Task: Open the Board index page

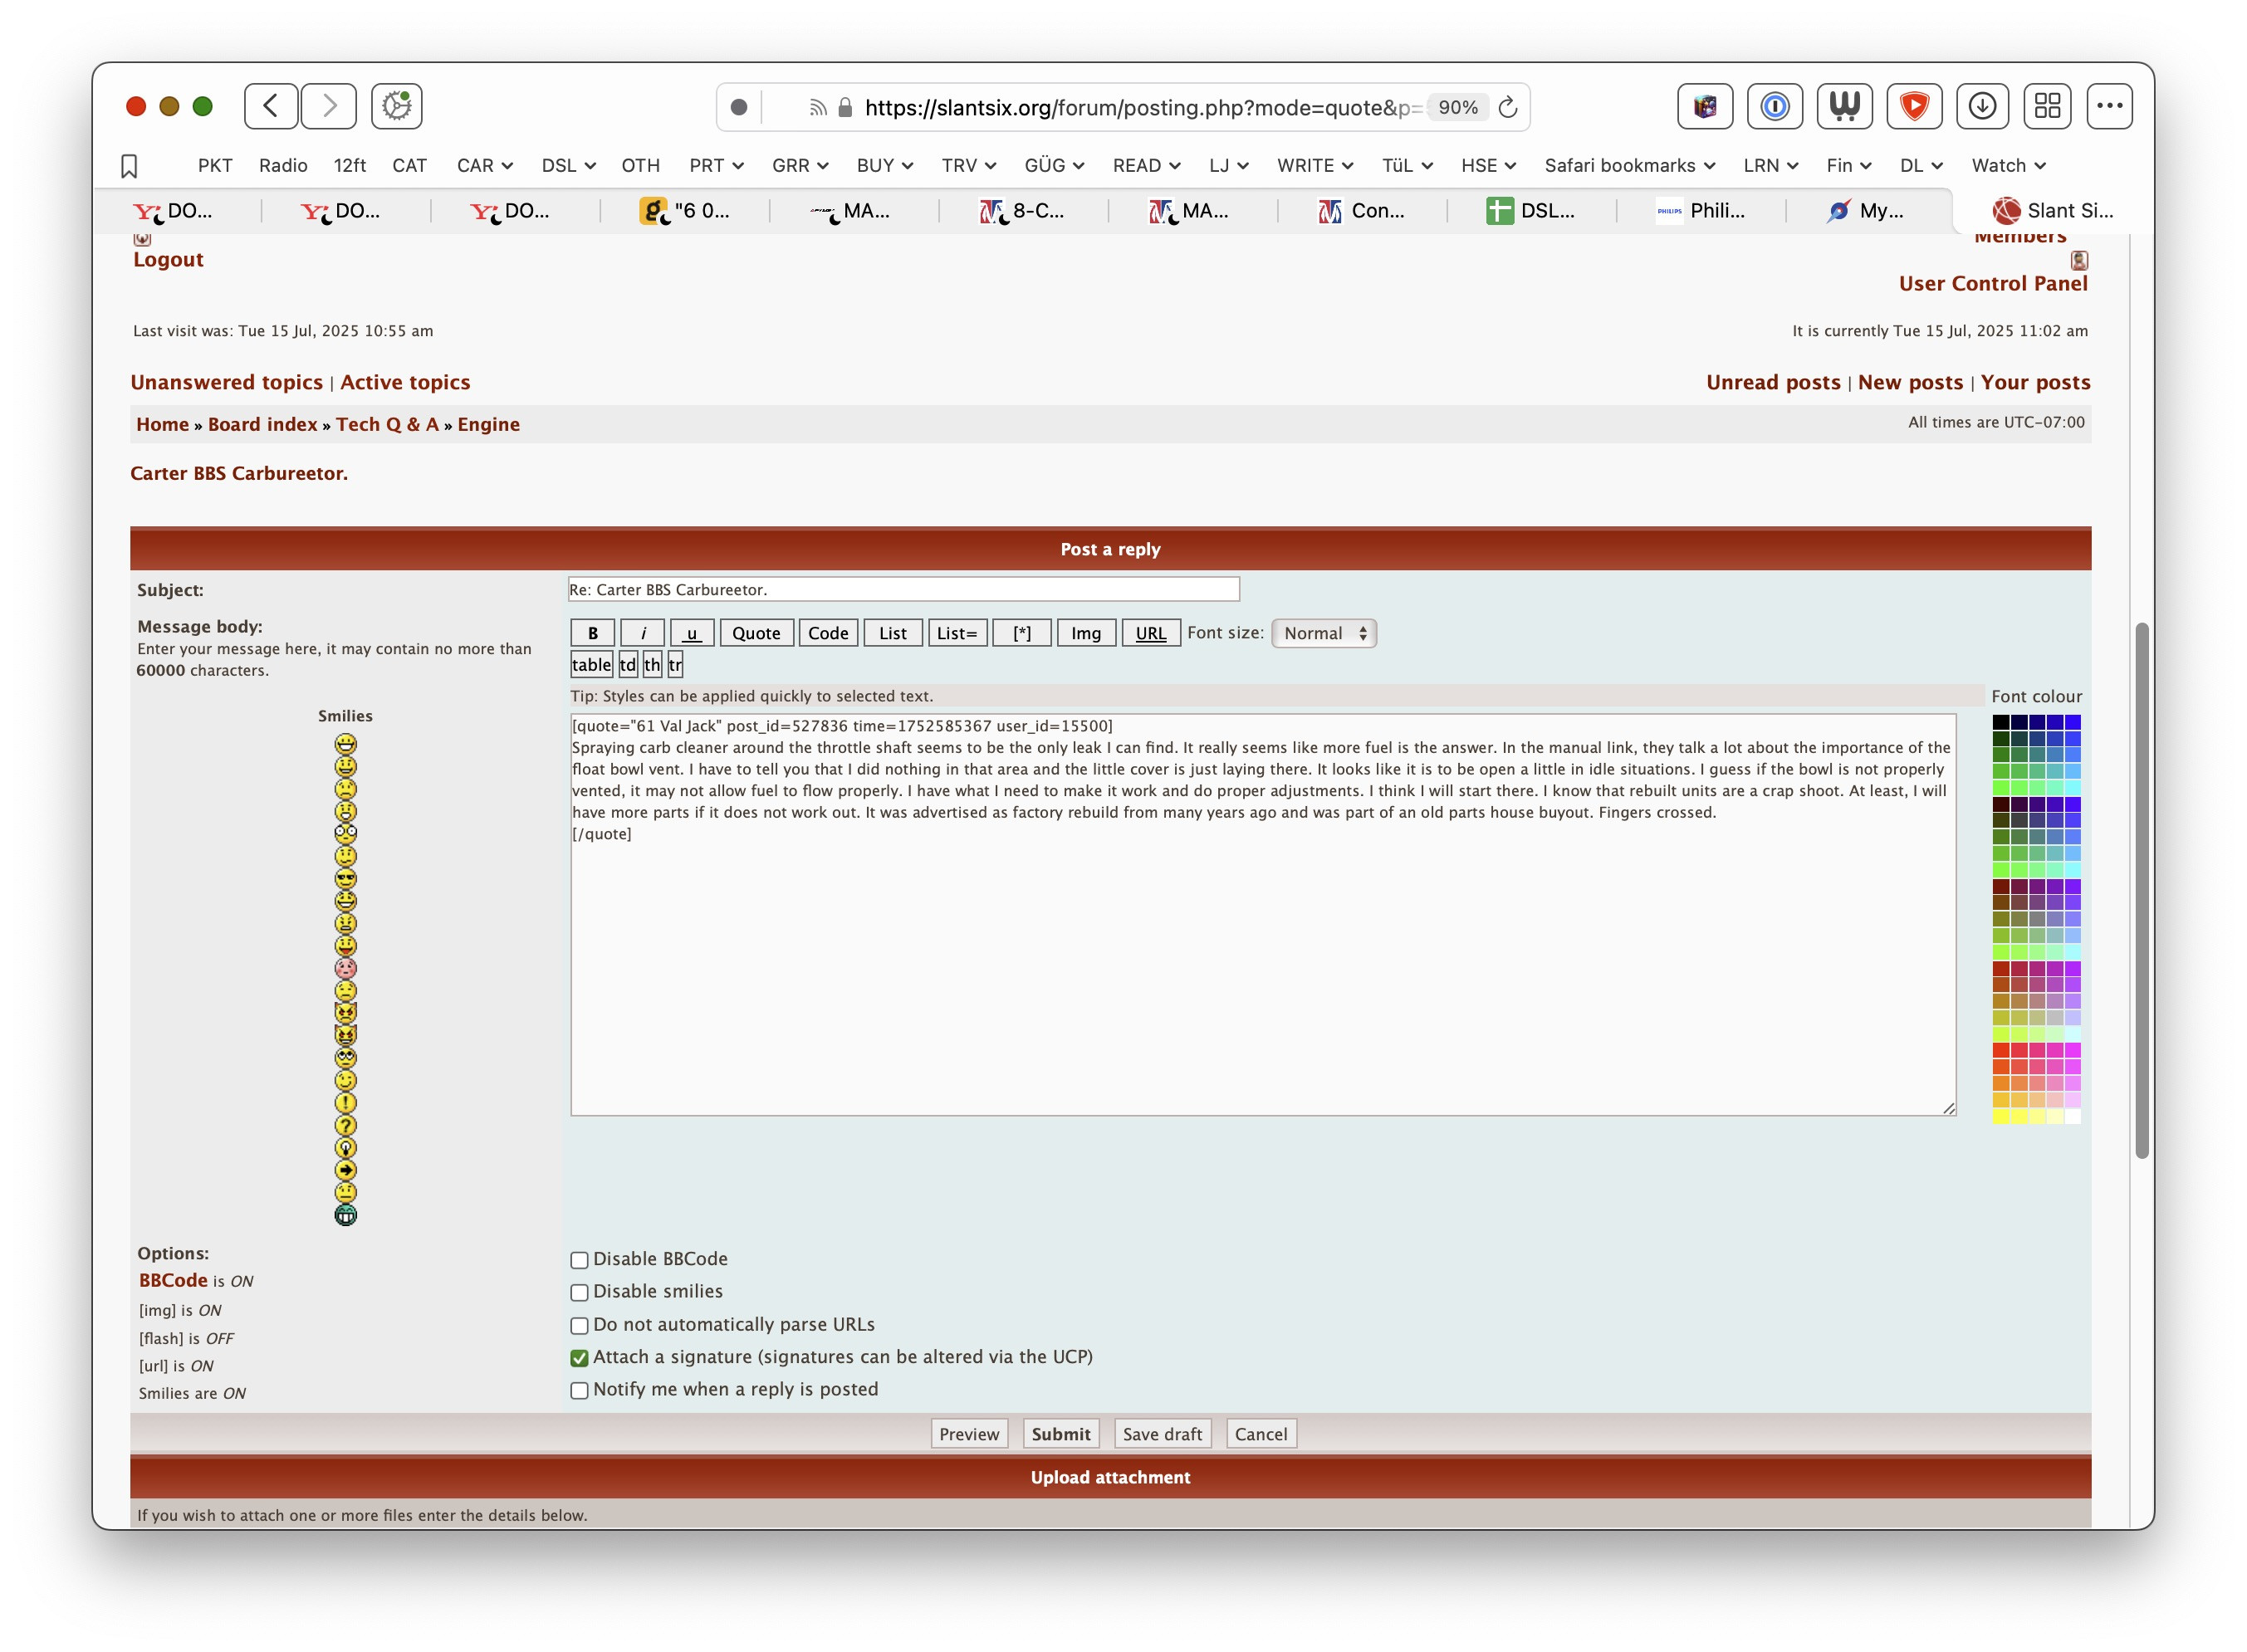Action: pos(261,424)
